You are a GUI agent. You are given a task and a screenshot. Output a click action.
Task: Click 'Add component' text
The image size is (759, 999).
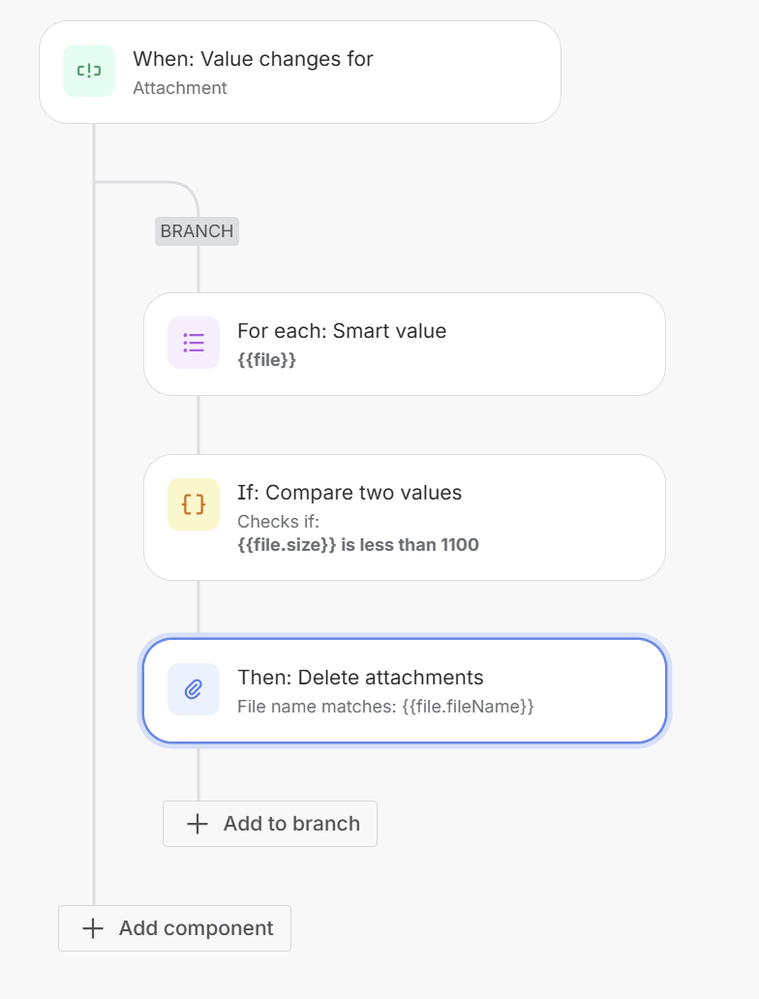click(196, 928)
